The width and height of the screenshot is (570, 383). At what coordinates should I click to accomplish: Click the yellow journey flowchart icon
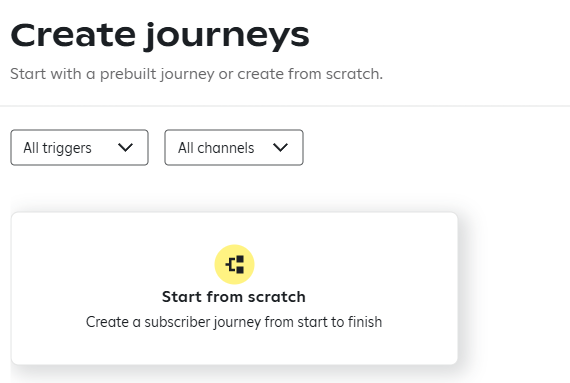(234, 264)
